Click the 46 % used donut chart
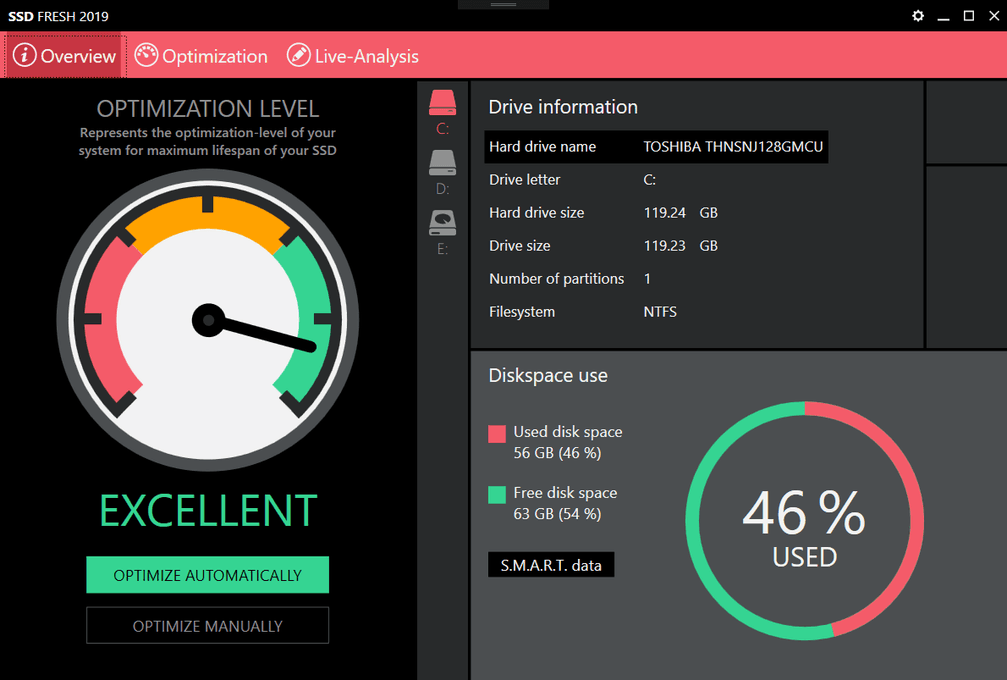 pos(804,521)
